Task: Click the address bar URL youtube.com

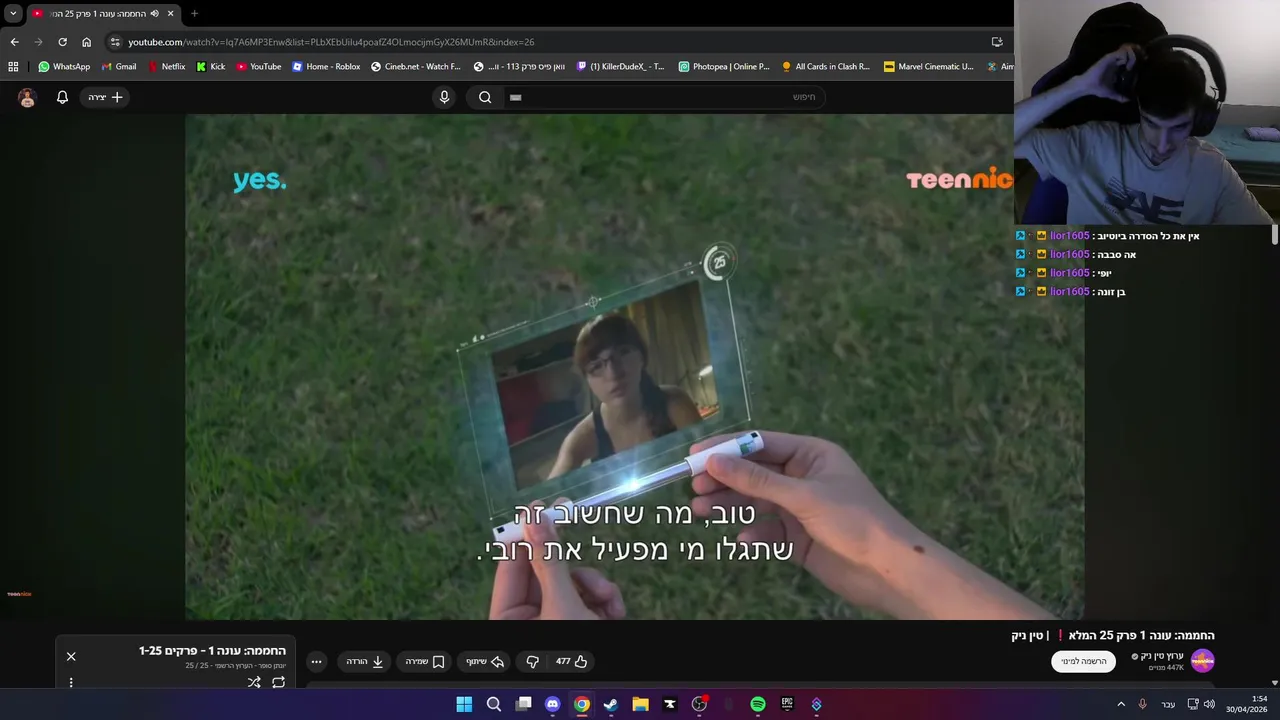Action: click(x=330, y=42)
